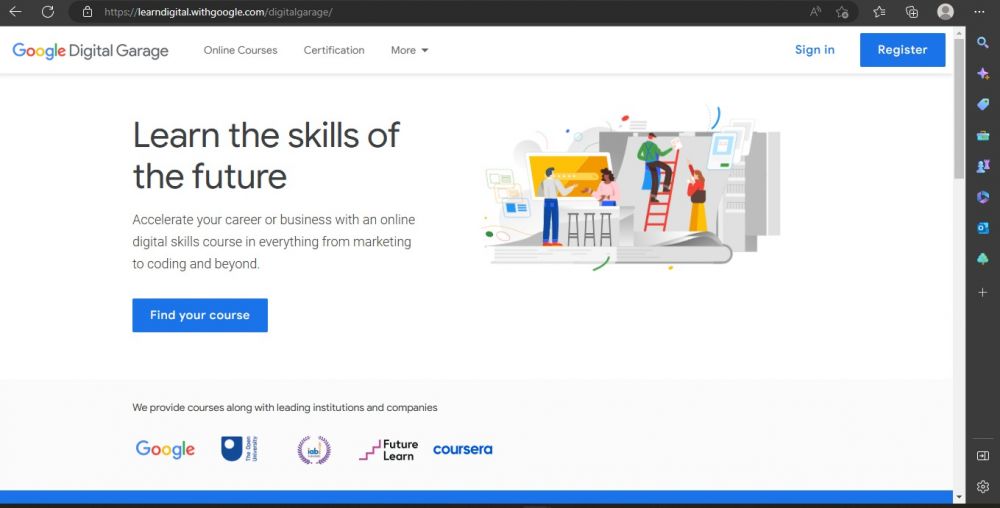Click the Sign in link

click(814, 50)
